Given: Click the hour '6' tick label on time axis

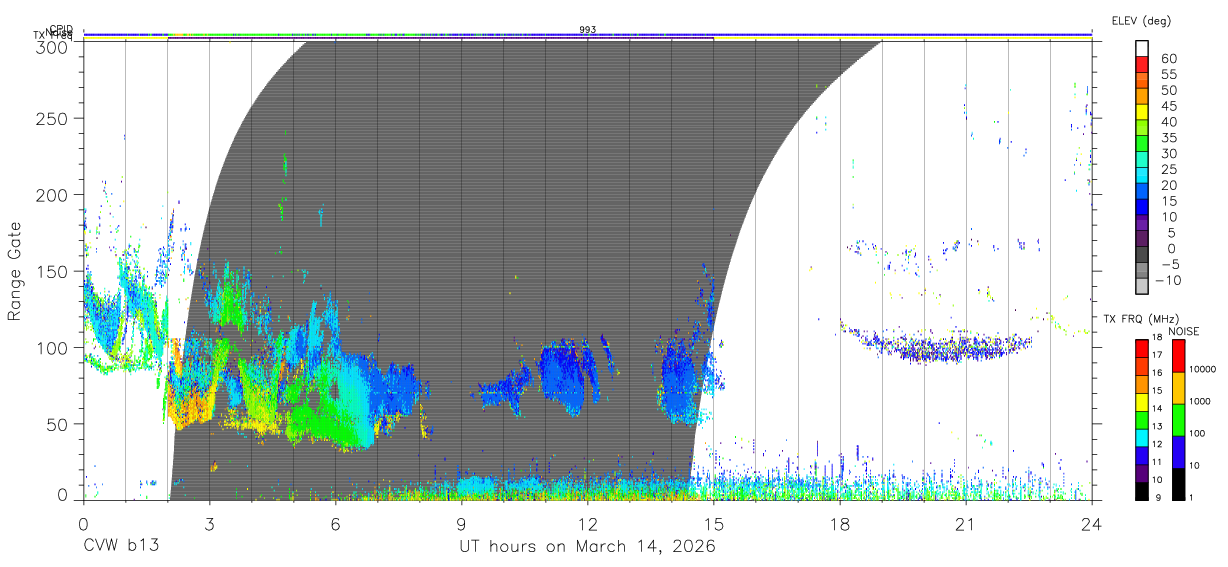Looking at the screenshot, I should (335, 523).
